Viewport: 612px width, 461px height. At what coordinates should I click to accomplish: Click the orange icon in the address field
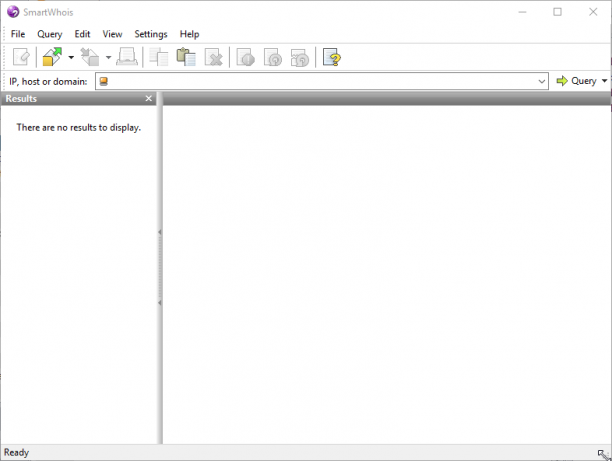pyautogui.click(x=103, y=81)
